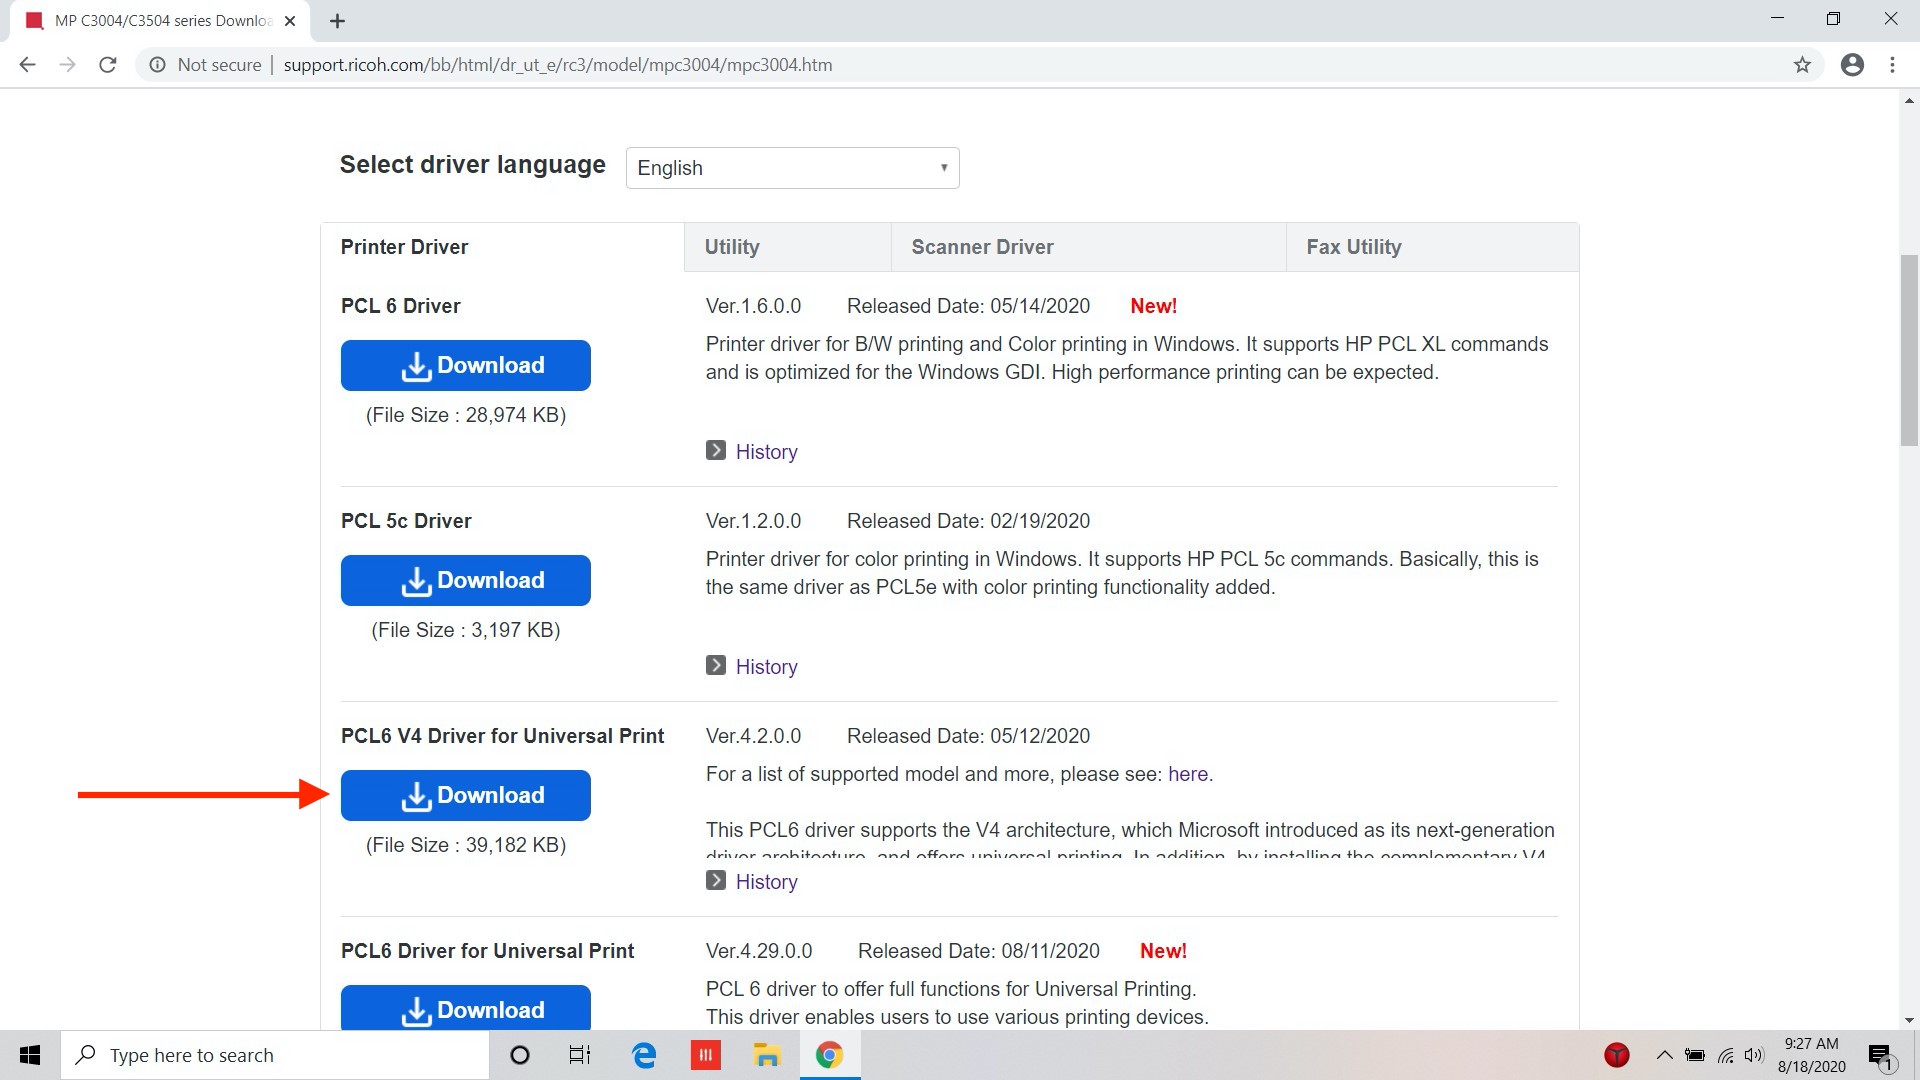
Task: Download the PCL 5c Driver
Action: point(465,580)
